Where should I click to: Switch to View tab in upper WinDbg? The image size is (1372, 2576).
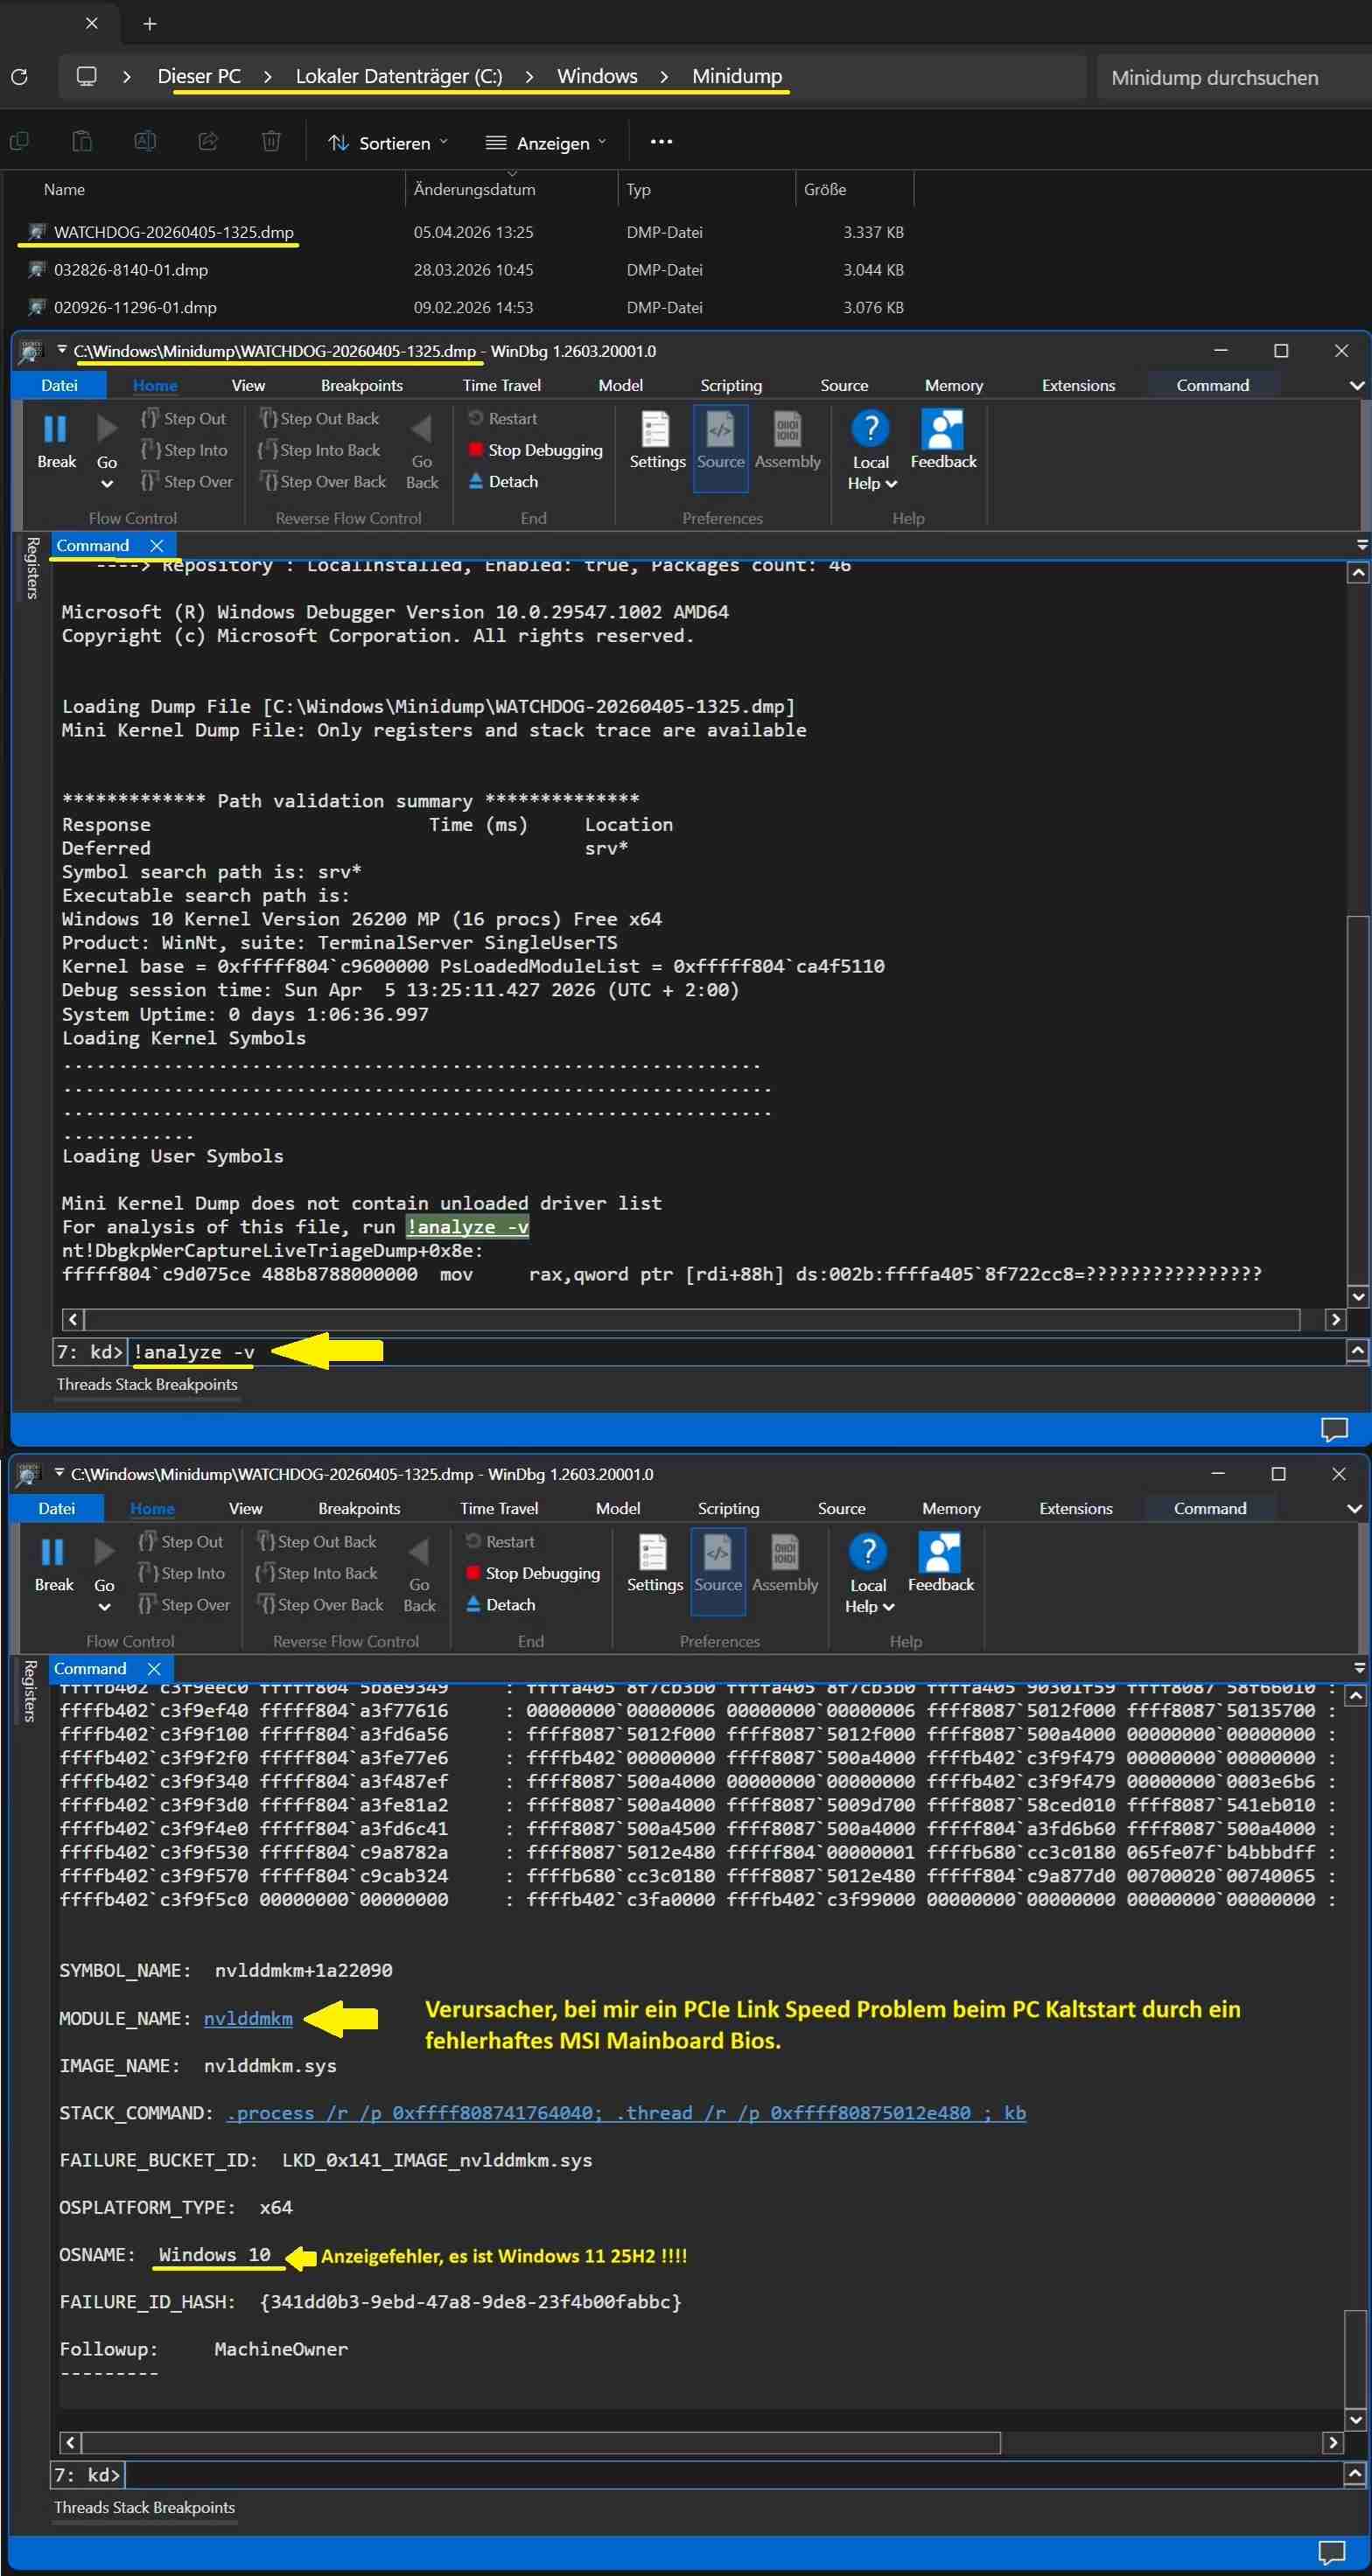point(248,385)
